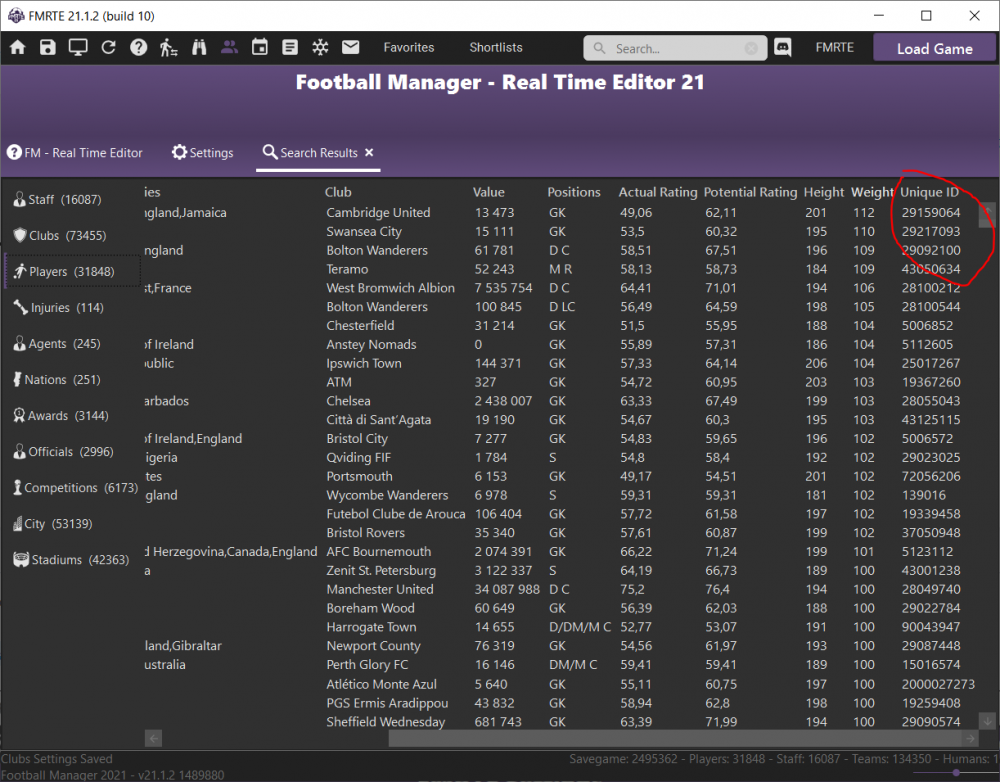Screen dimensions: 1000x782
Task: Click the Anstey Nomads club cell
Action: coord(371,344)
